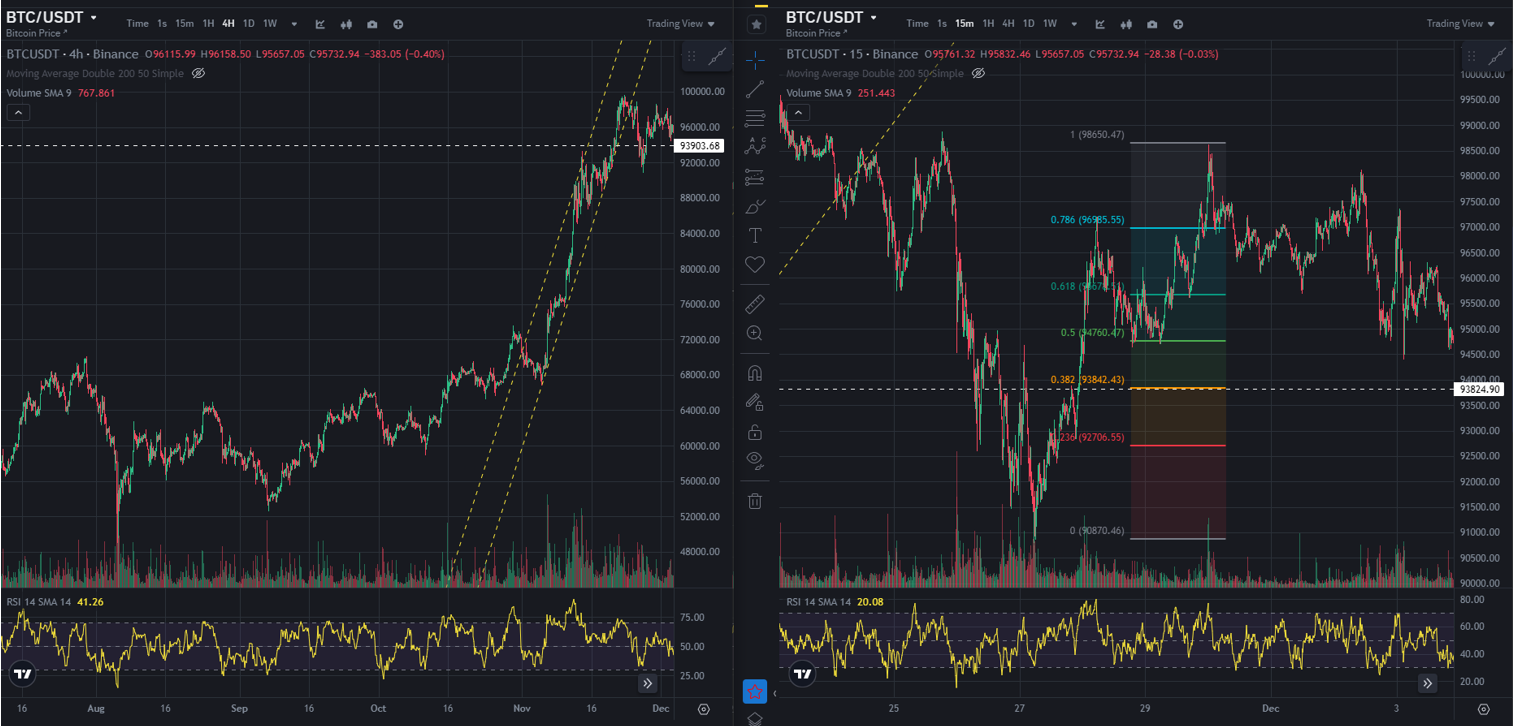Screen dimensions: 1514x726
Task: Toggle hide all drawings eye icon
Action: point(755,461)
